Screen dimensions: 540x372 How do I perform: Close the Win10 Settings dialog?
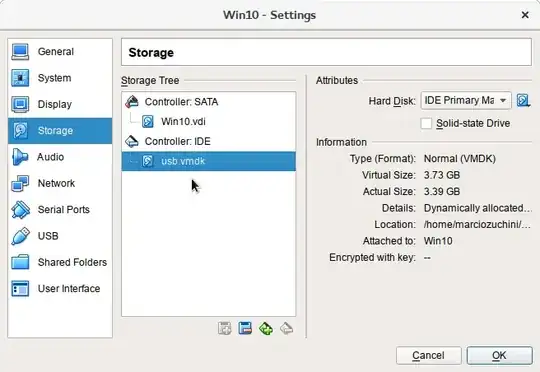525,15
